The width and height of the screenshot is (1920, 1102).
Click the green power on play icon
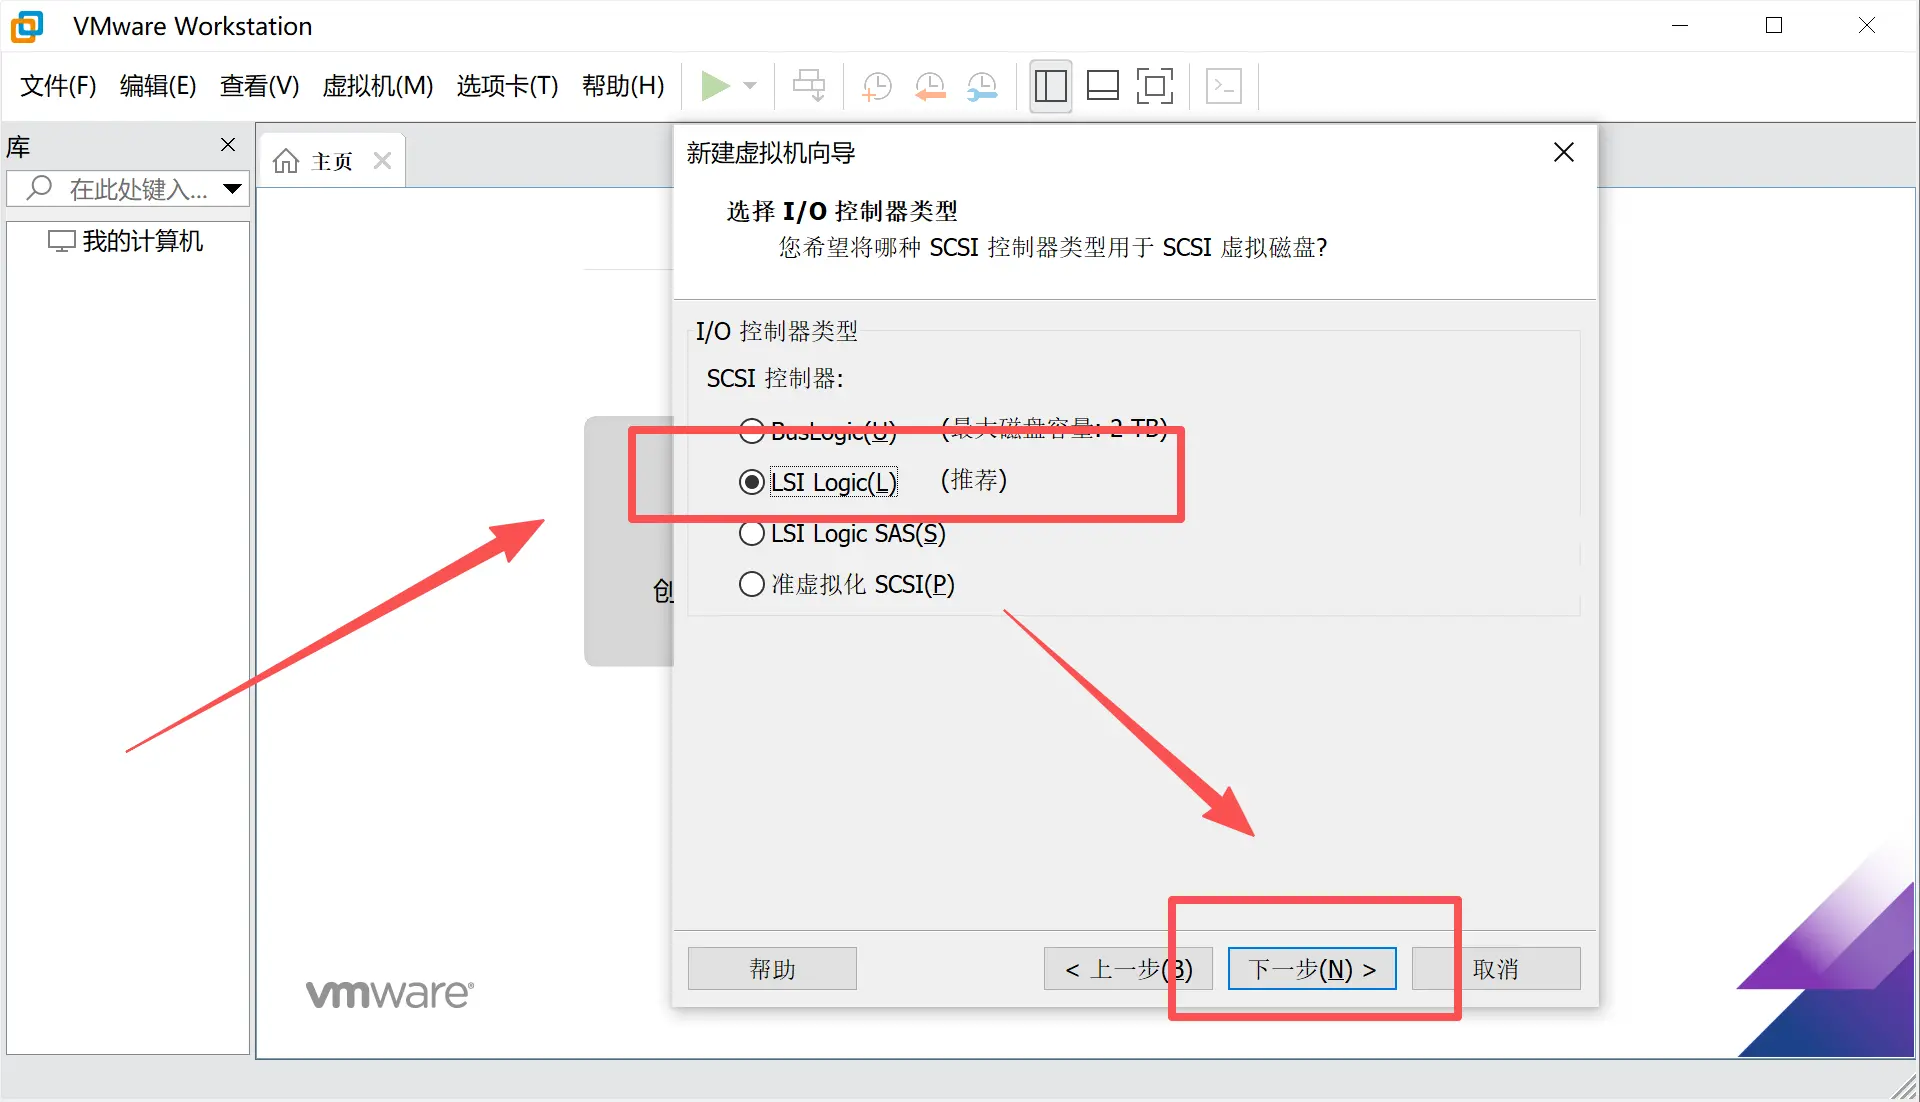coord(715,86)
